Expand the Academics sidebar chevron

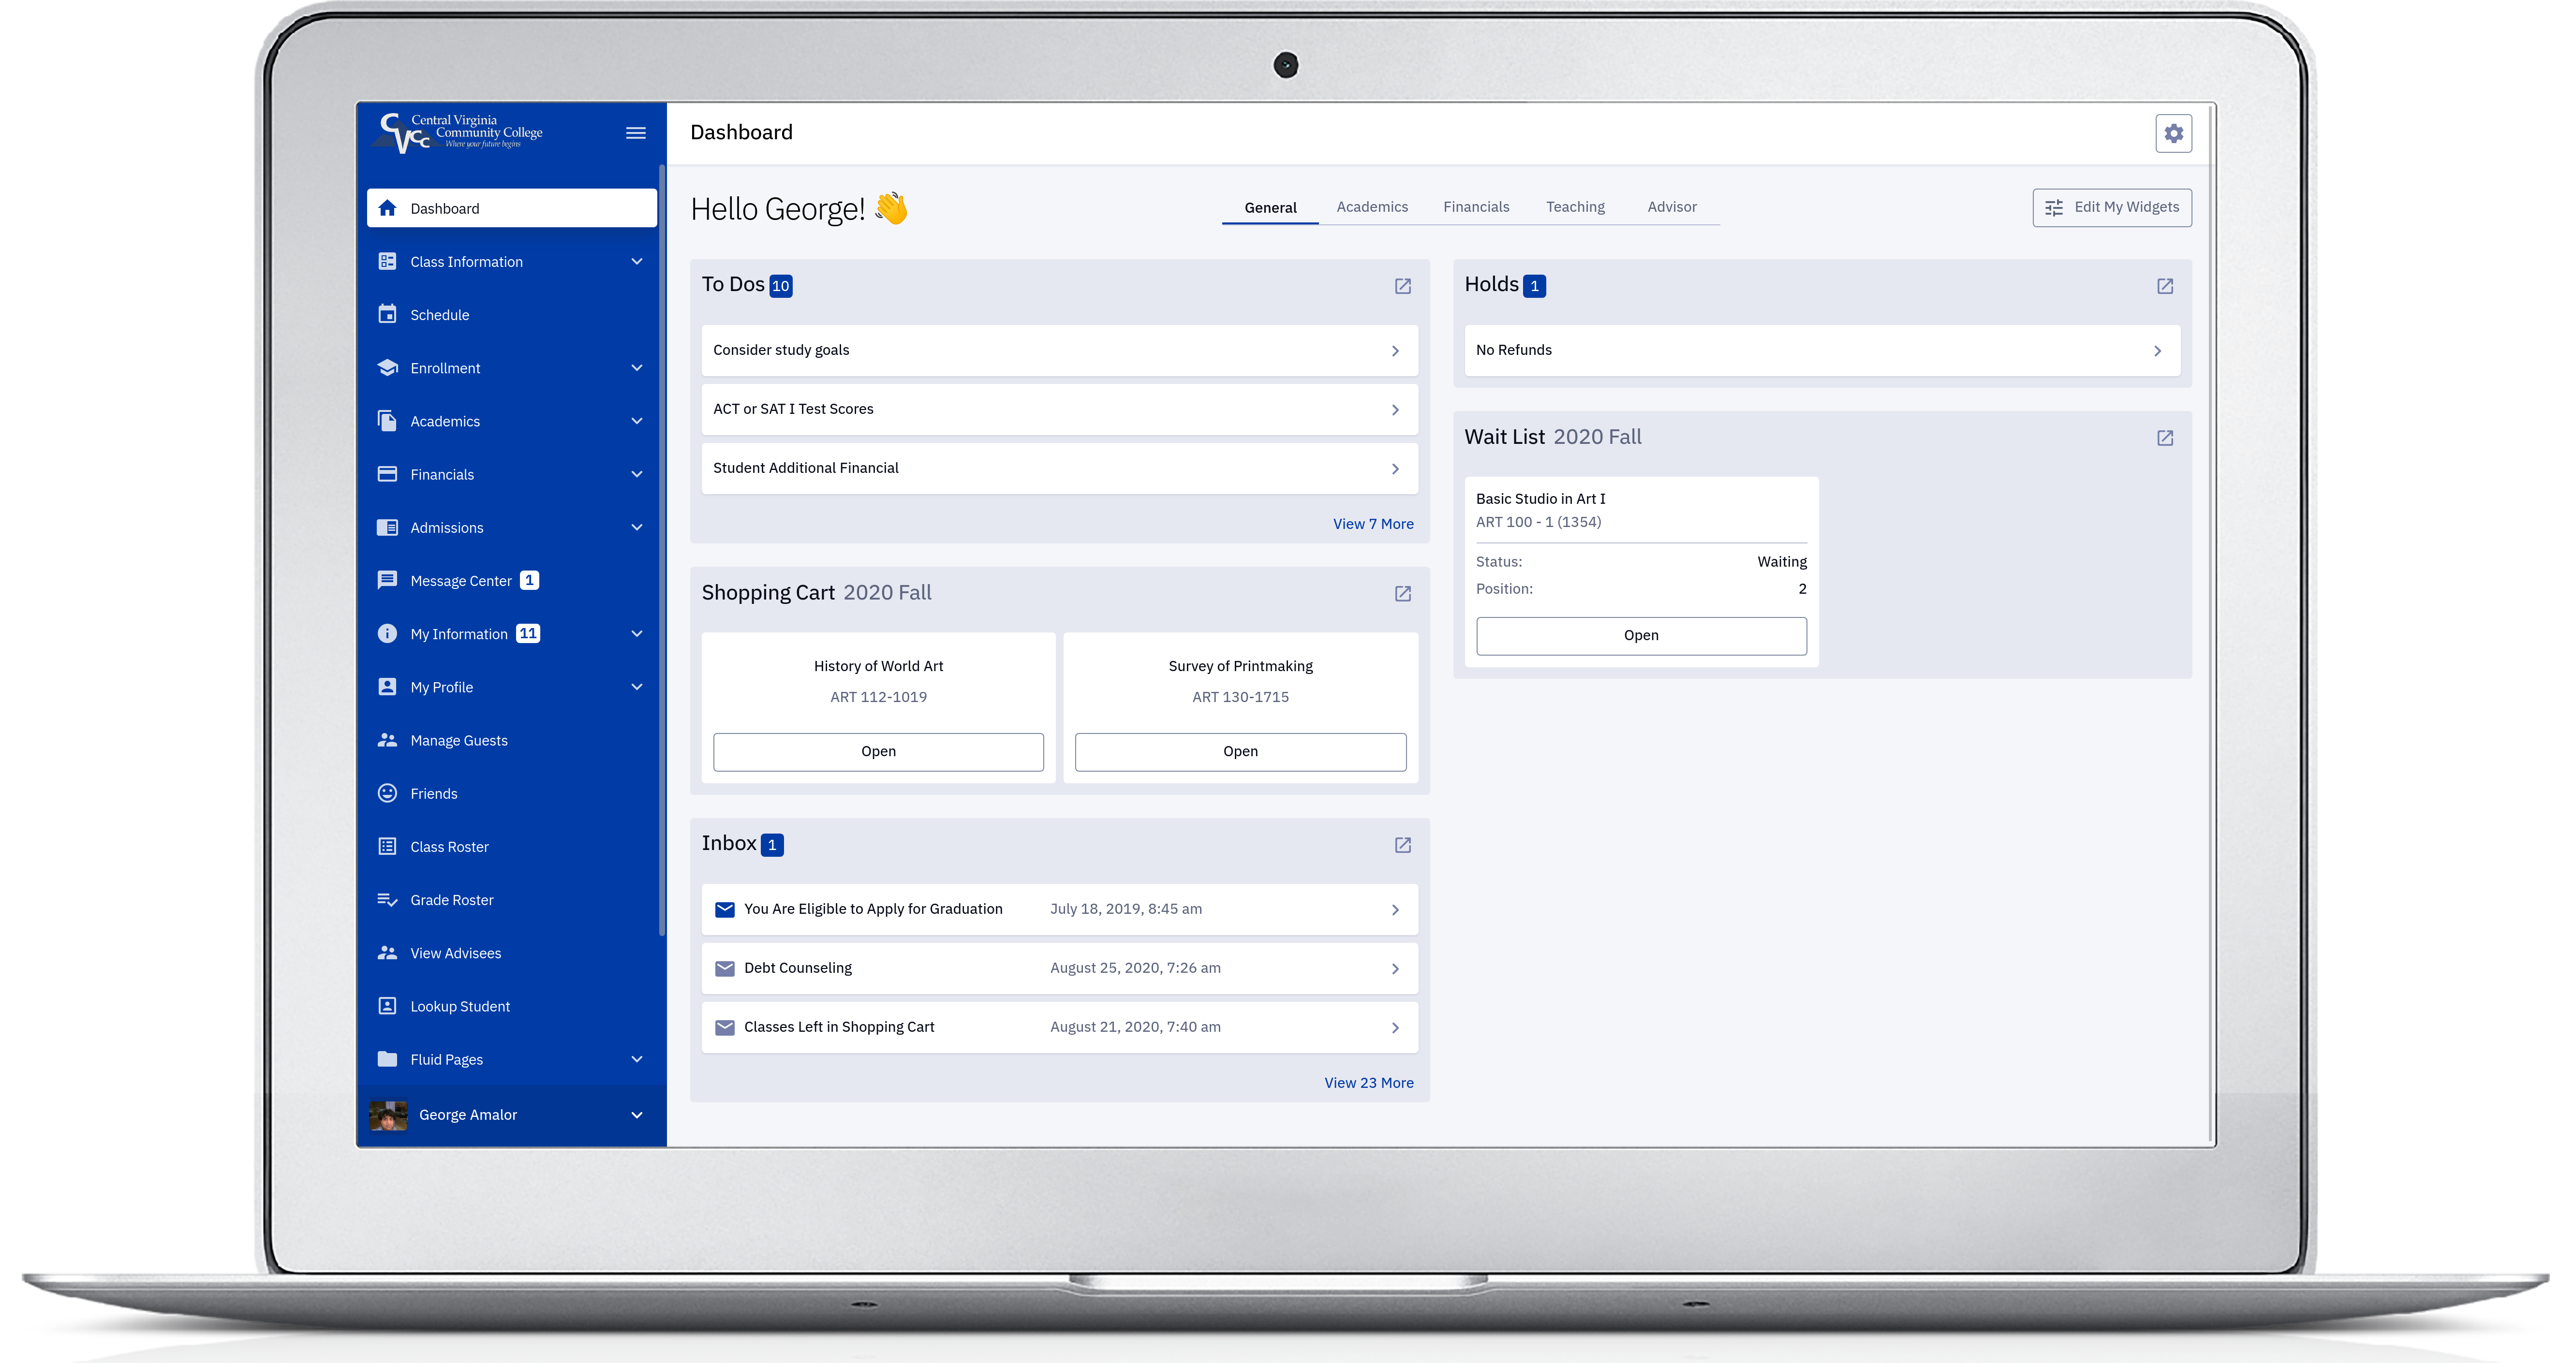click(x=637, y=421)
